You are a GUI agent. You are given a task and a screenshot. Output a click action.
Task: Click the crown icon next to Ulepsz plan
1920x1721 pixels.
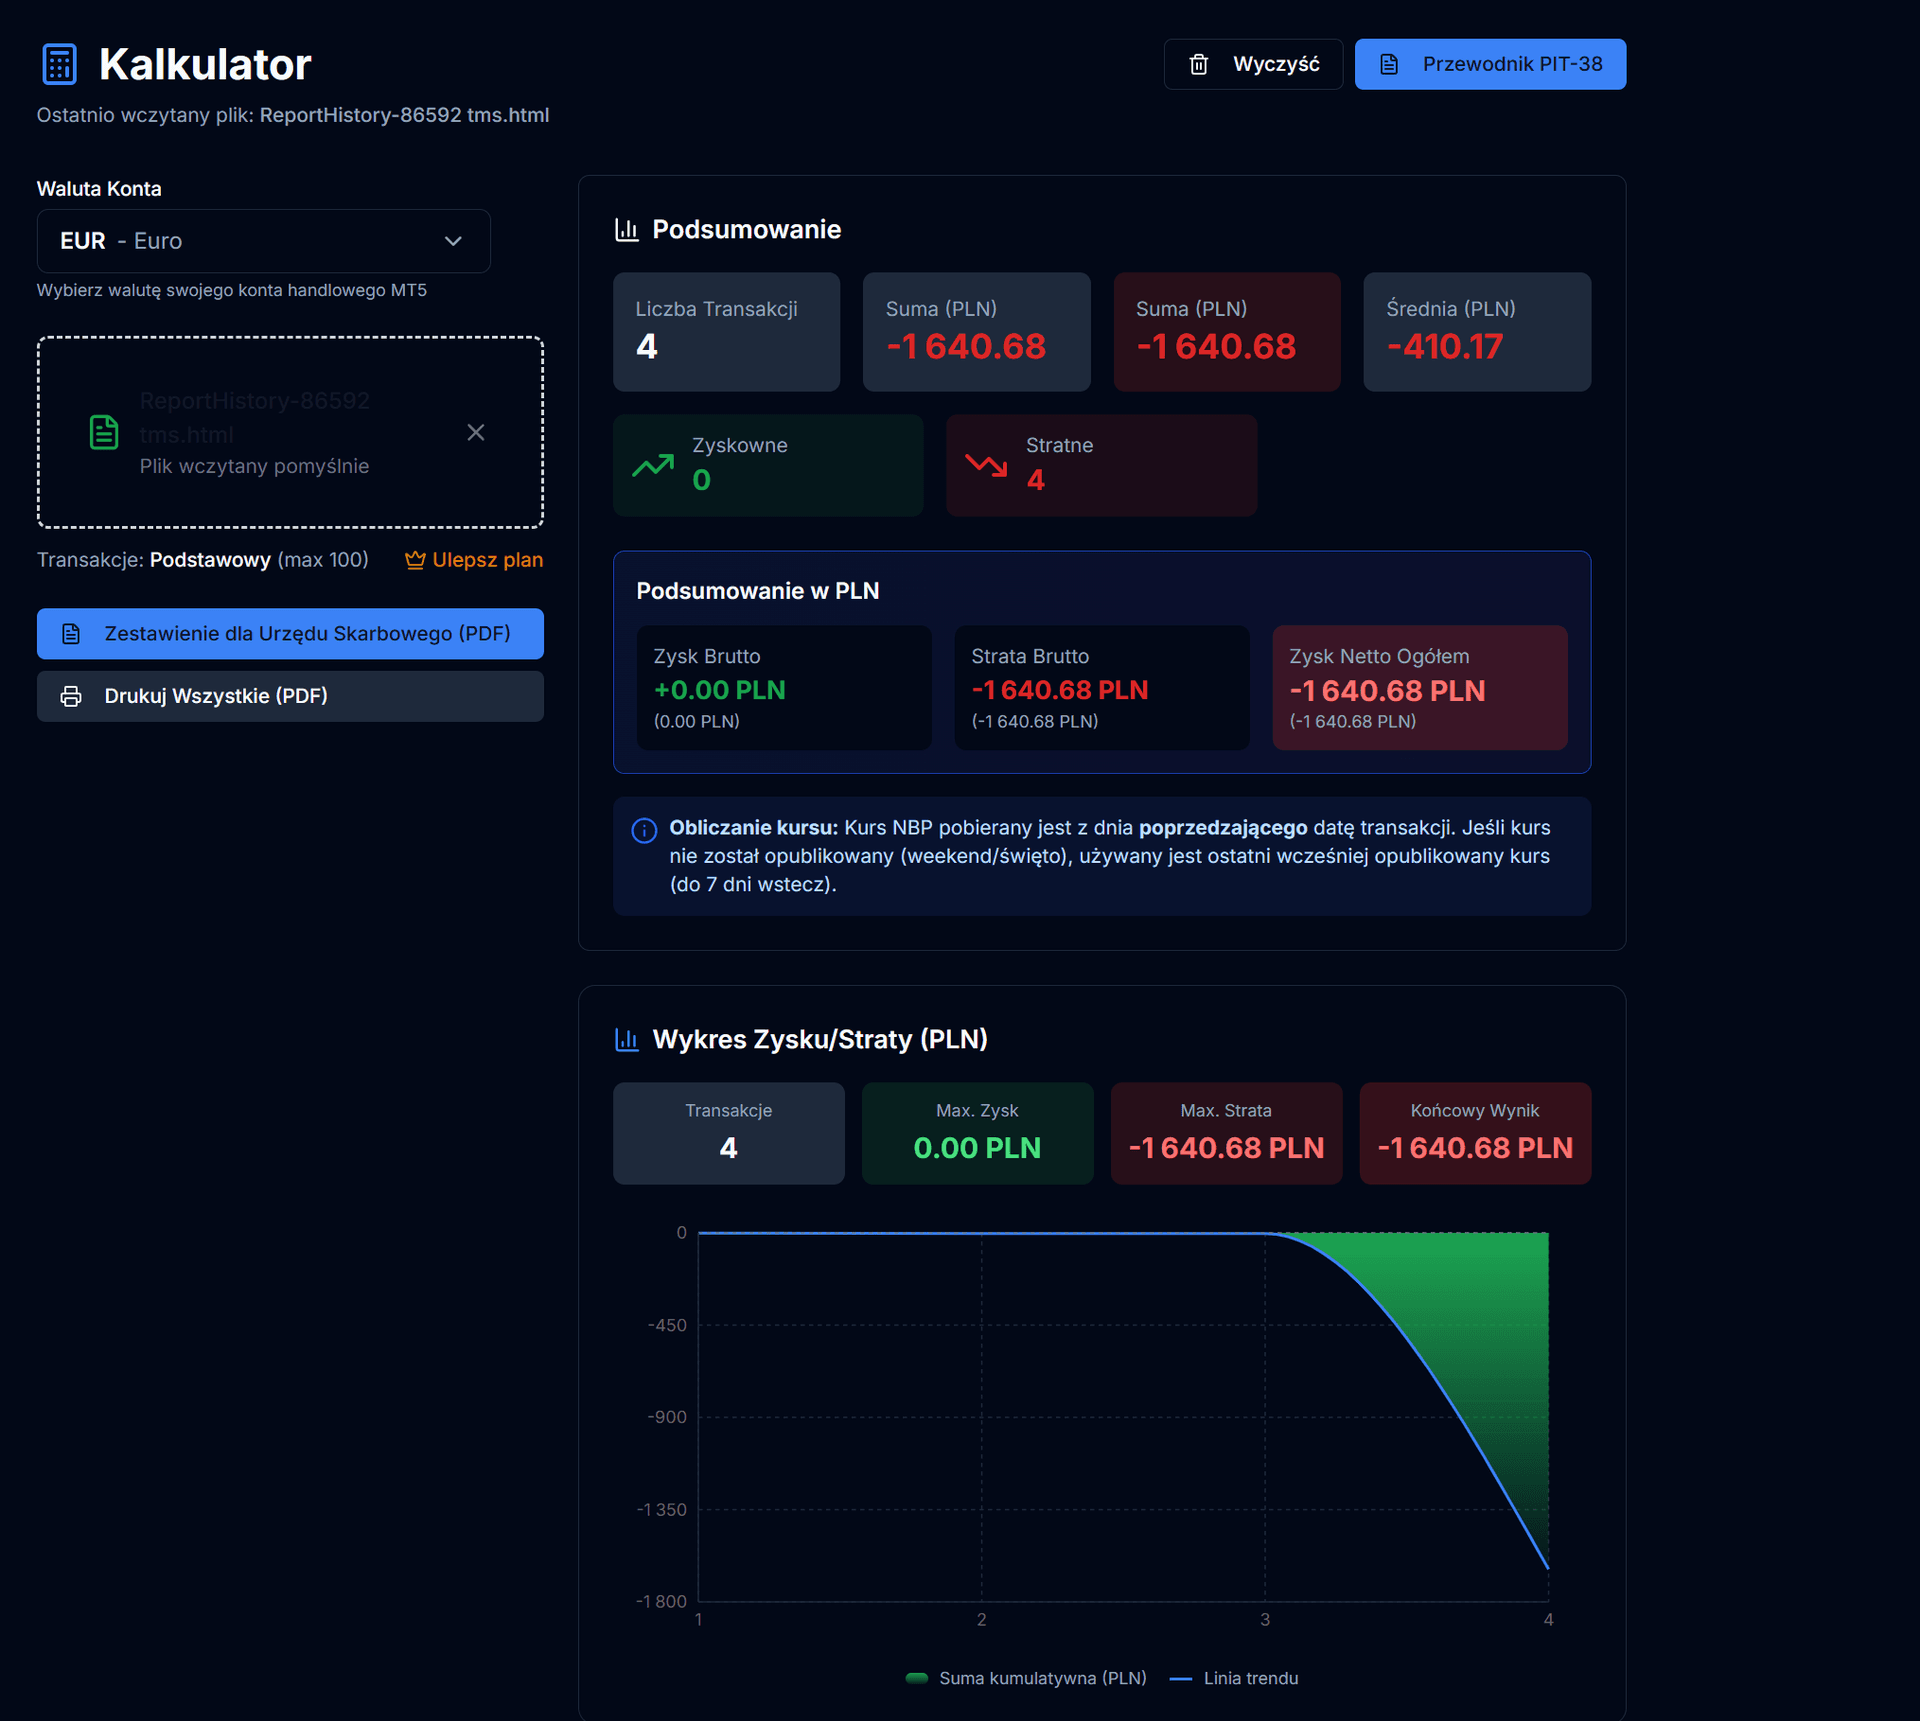[x=414, y=560]
